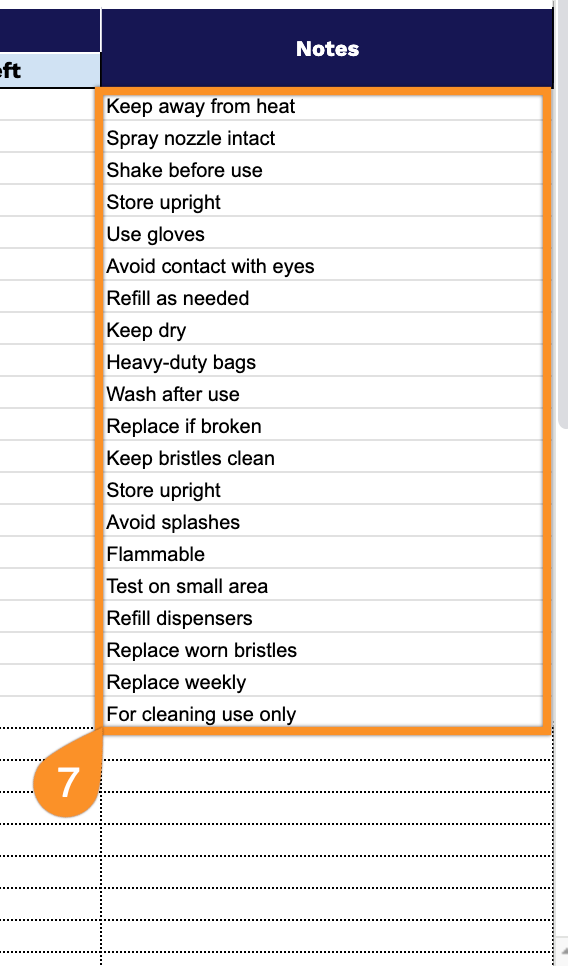Viewport: 568px width, 966px height.
Task: Select the 'Replace worn bristles' cell
Action: click(322, 651)
